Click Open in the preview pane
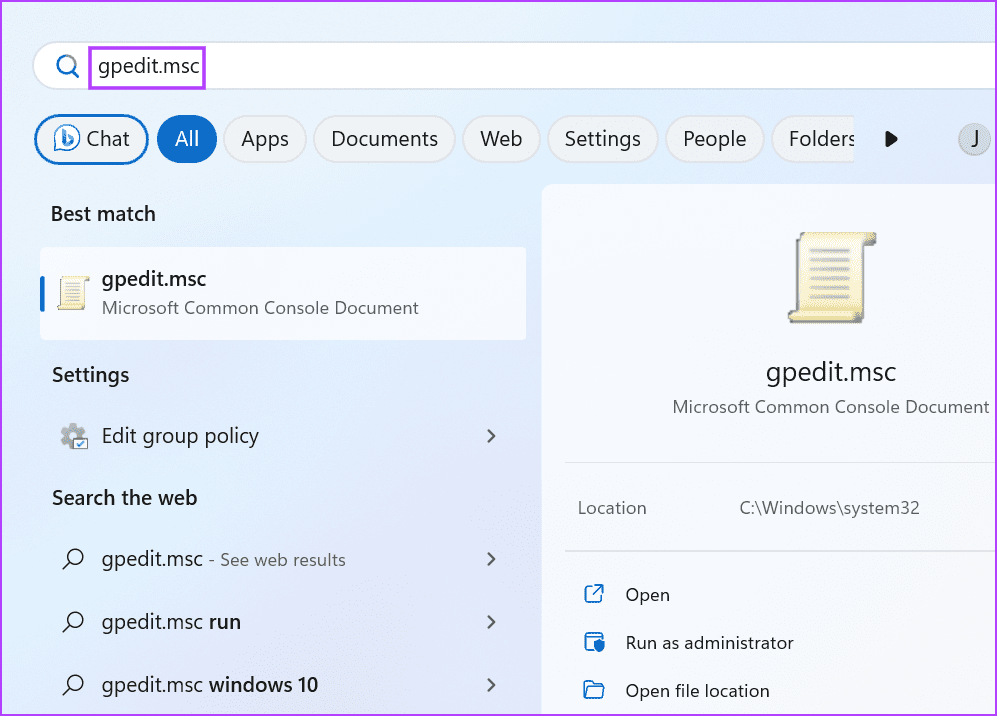The height and width of the screenshot is (716, 997). click(647, 595)
